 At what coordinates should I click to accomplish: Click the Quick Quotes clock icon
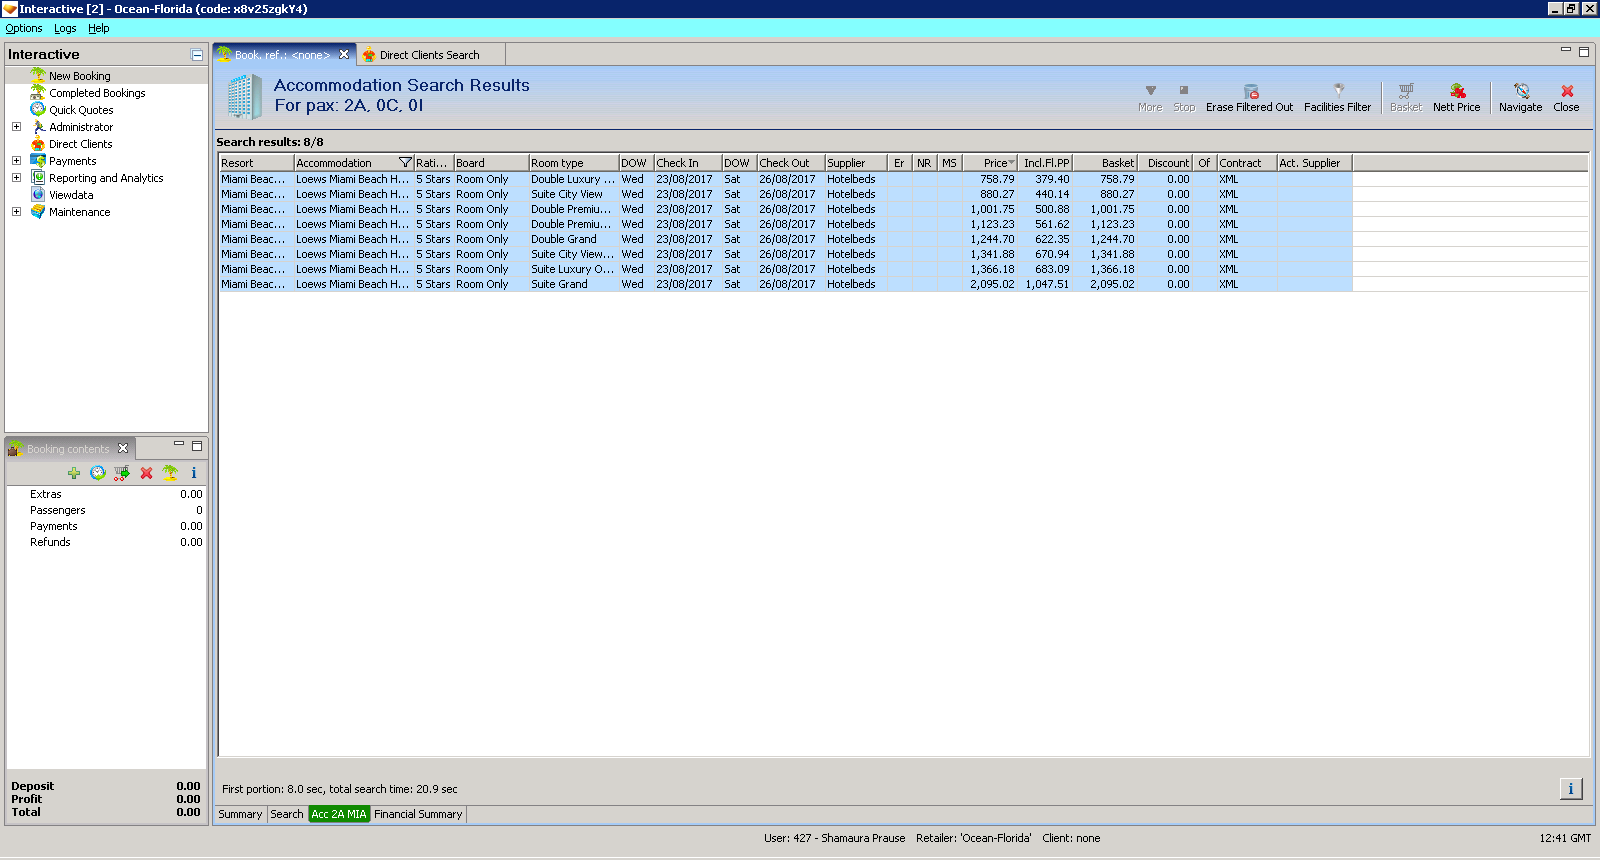tap(38, 109)
